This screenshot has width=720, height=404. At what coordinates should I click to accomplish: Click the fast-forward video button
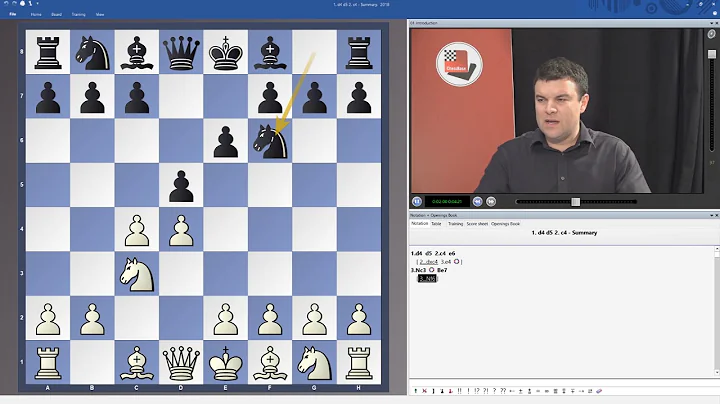pyautogui.click(x=491, y=202)
